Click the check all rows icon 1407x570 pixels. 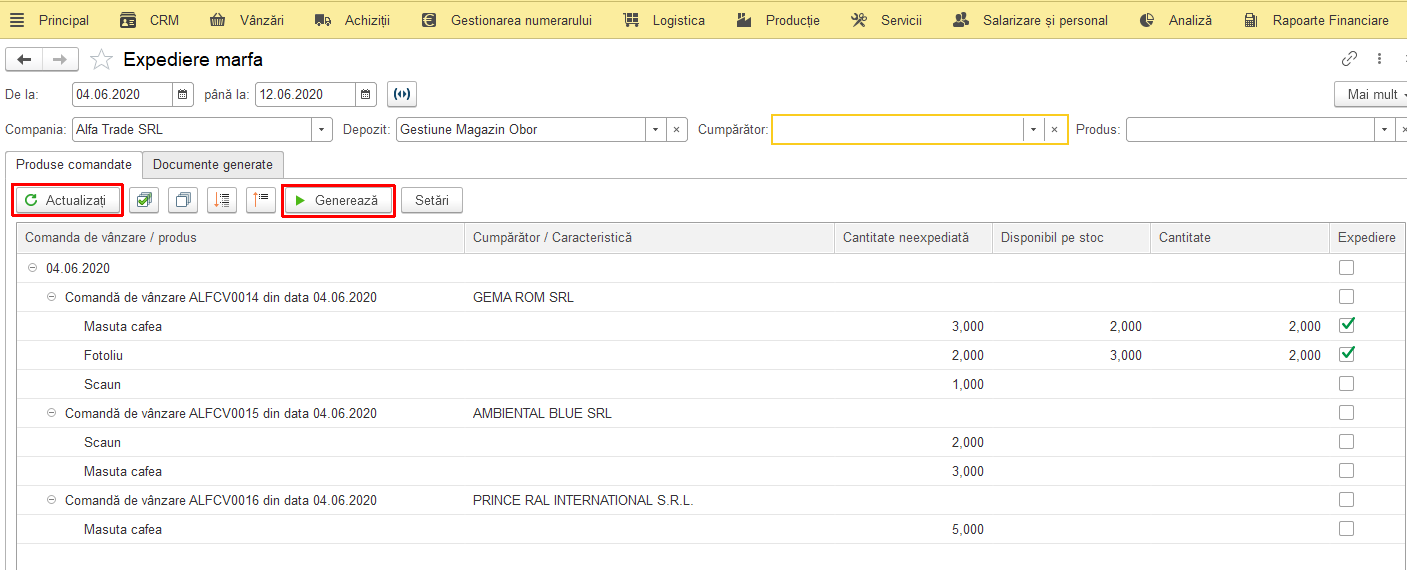(x=144, y=200)
